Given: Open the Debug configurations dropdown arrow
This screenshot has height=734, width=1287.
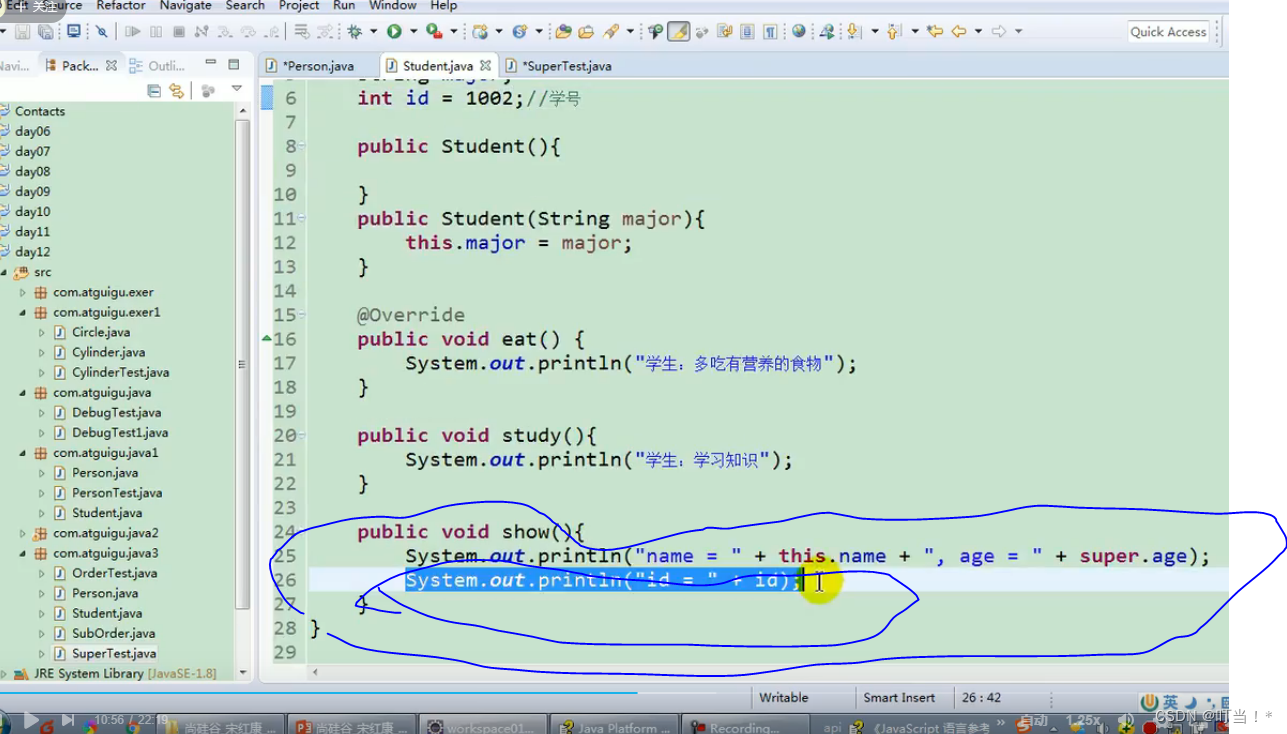Looking at the screenshot, I should [373, 32].
